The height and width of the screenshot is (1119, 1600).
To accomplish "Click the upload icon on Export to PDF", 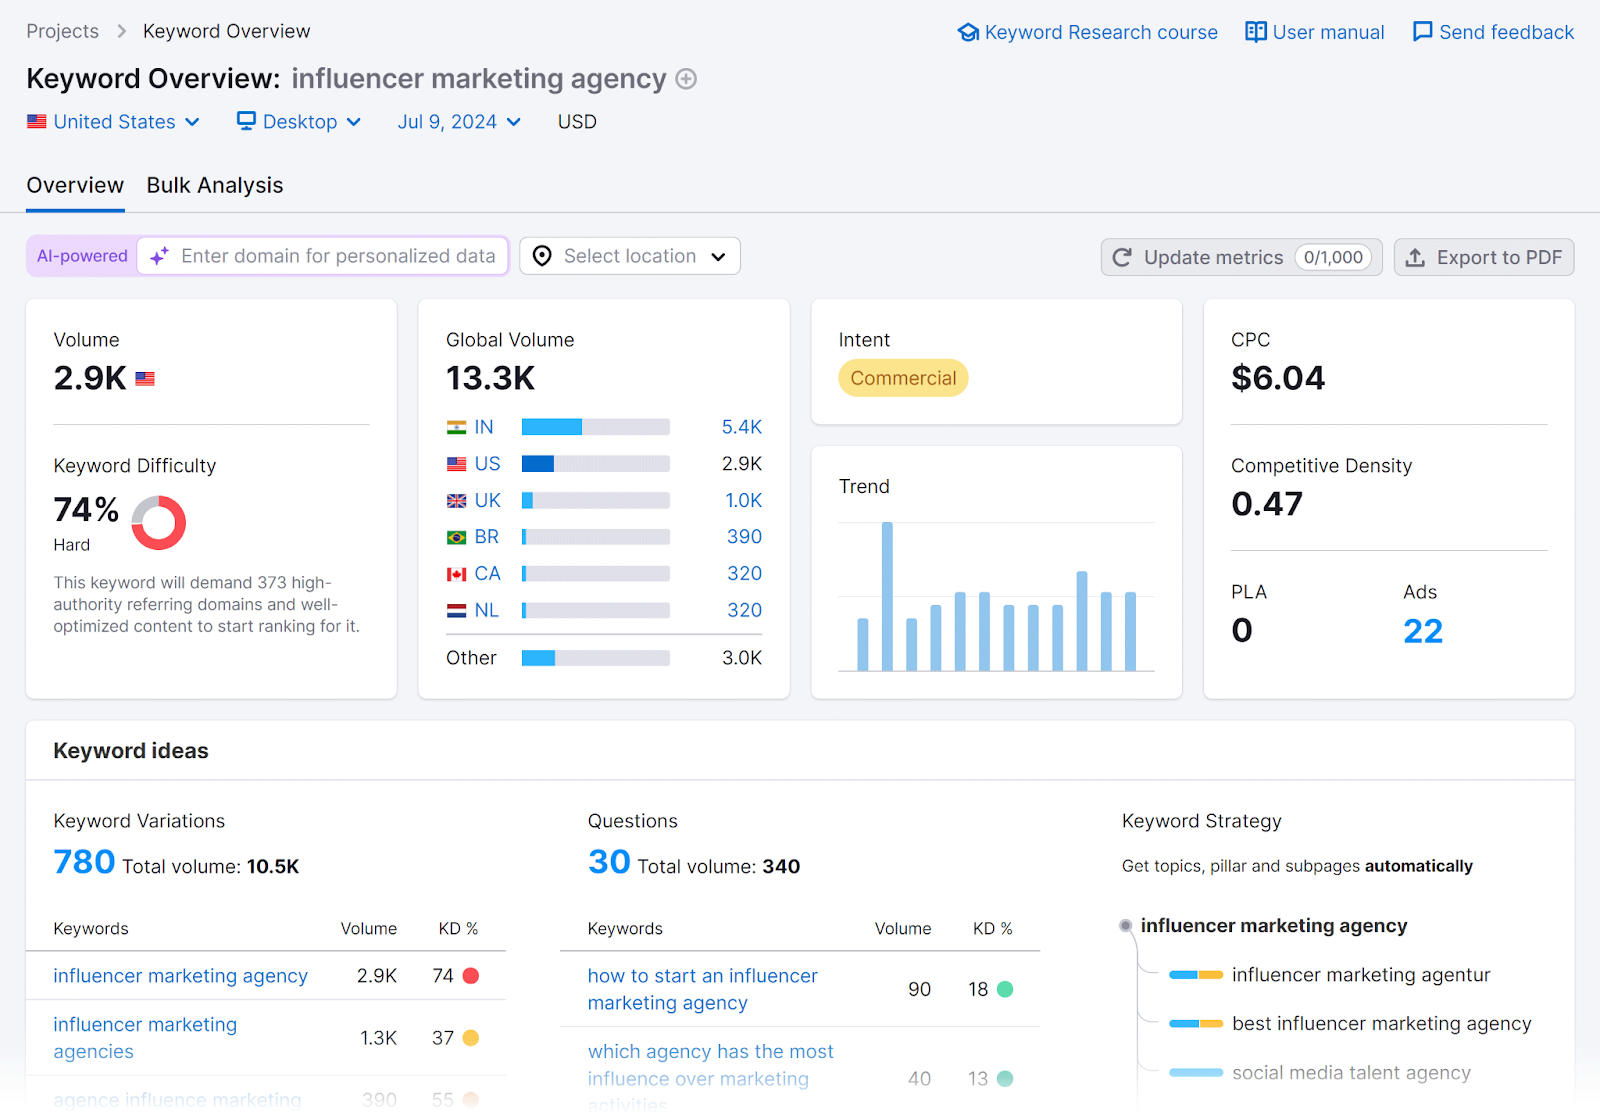I will (1415, 257).
